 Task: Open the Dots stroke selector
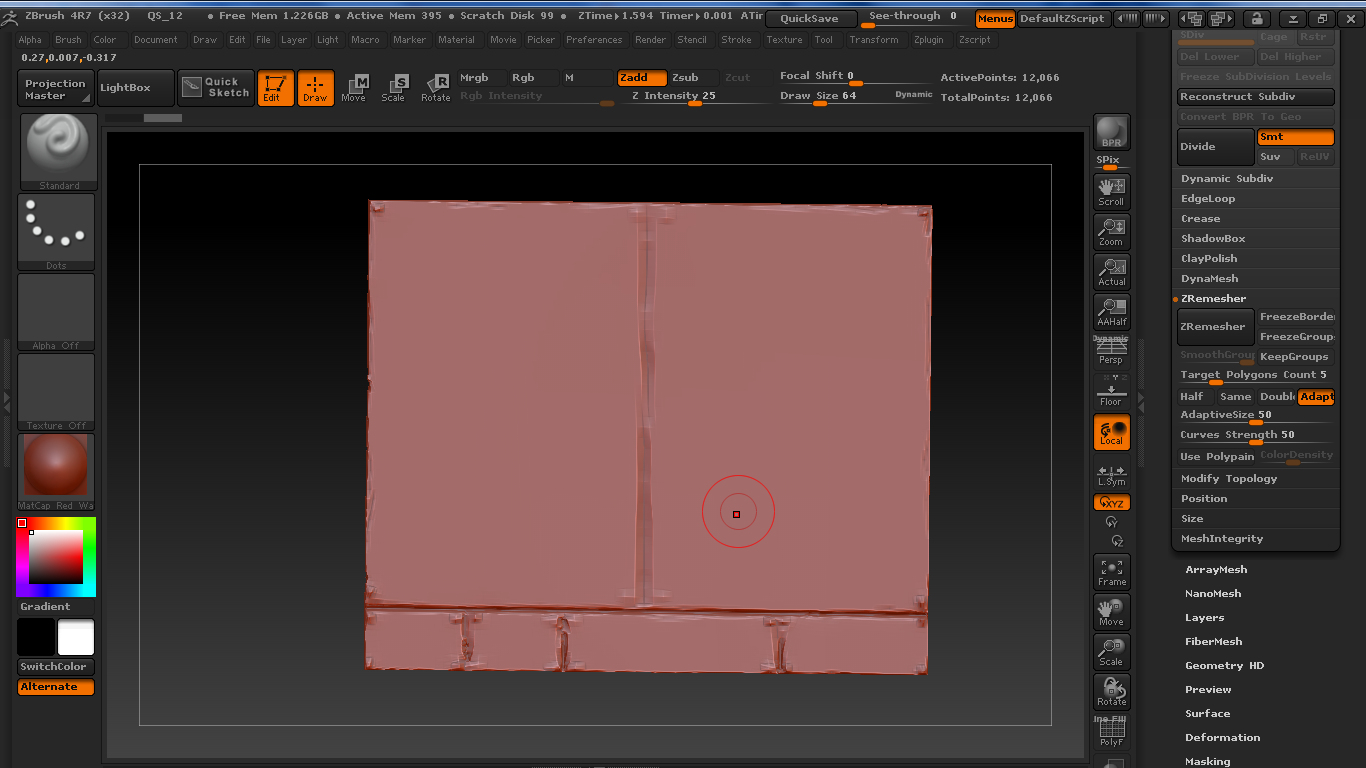(x=56, y=232)
